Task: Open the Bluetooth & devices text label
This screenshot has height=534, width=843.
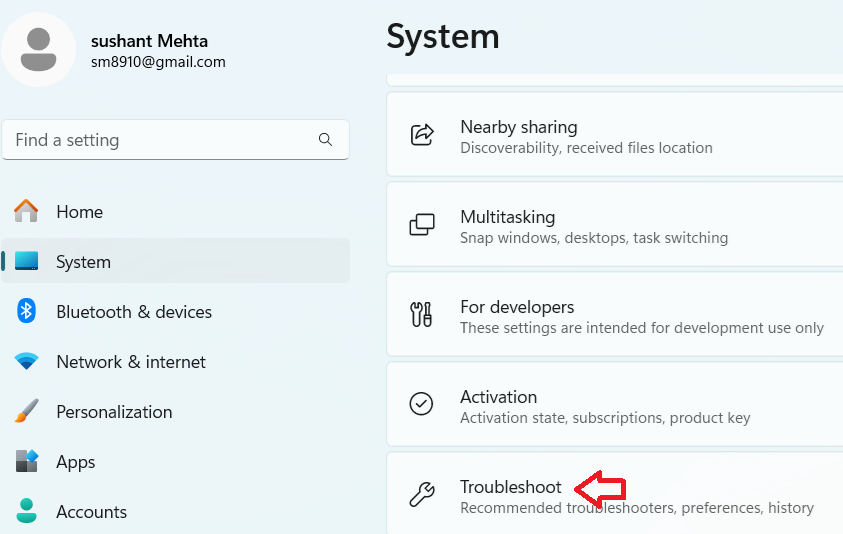Action: (x=134, y=312)
